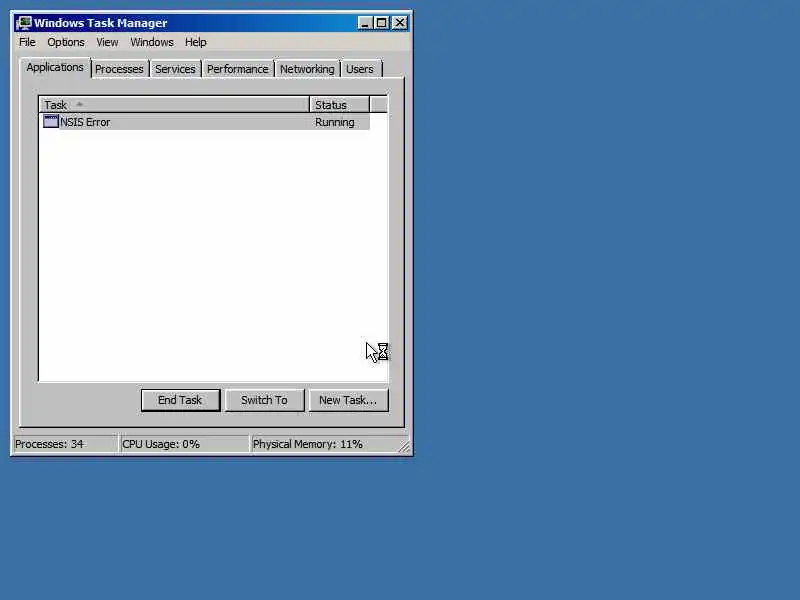Open the Help menu

195,42
